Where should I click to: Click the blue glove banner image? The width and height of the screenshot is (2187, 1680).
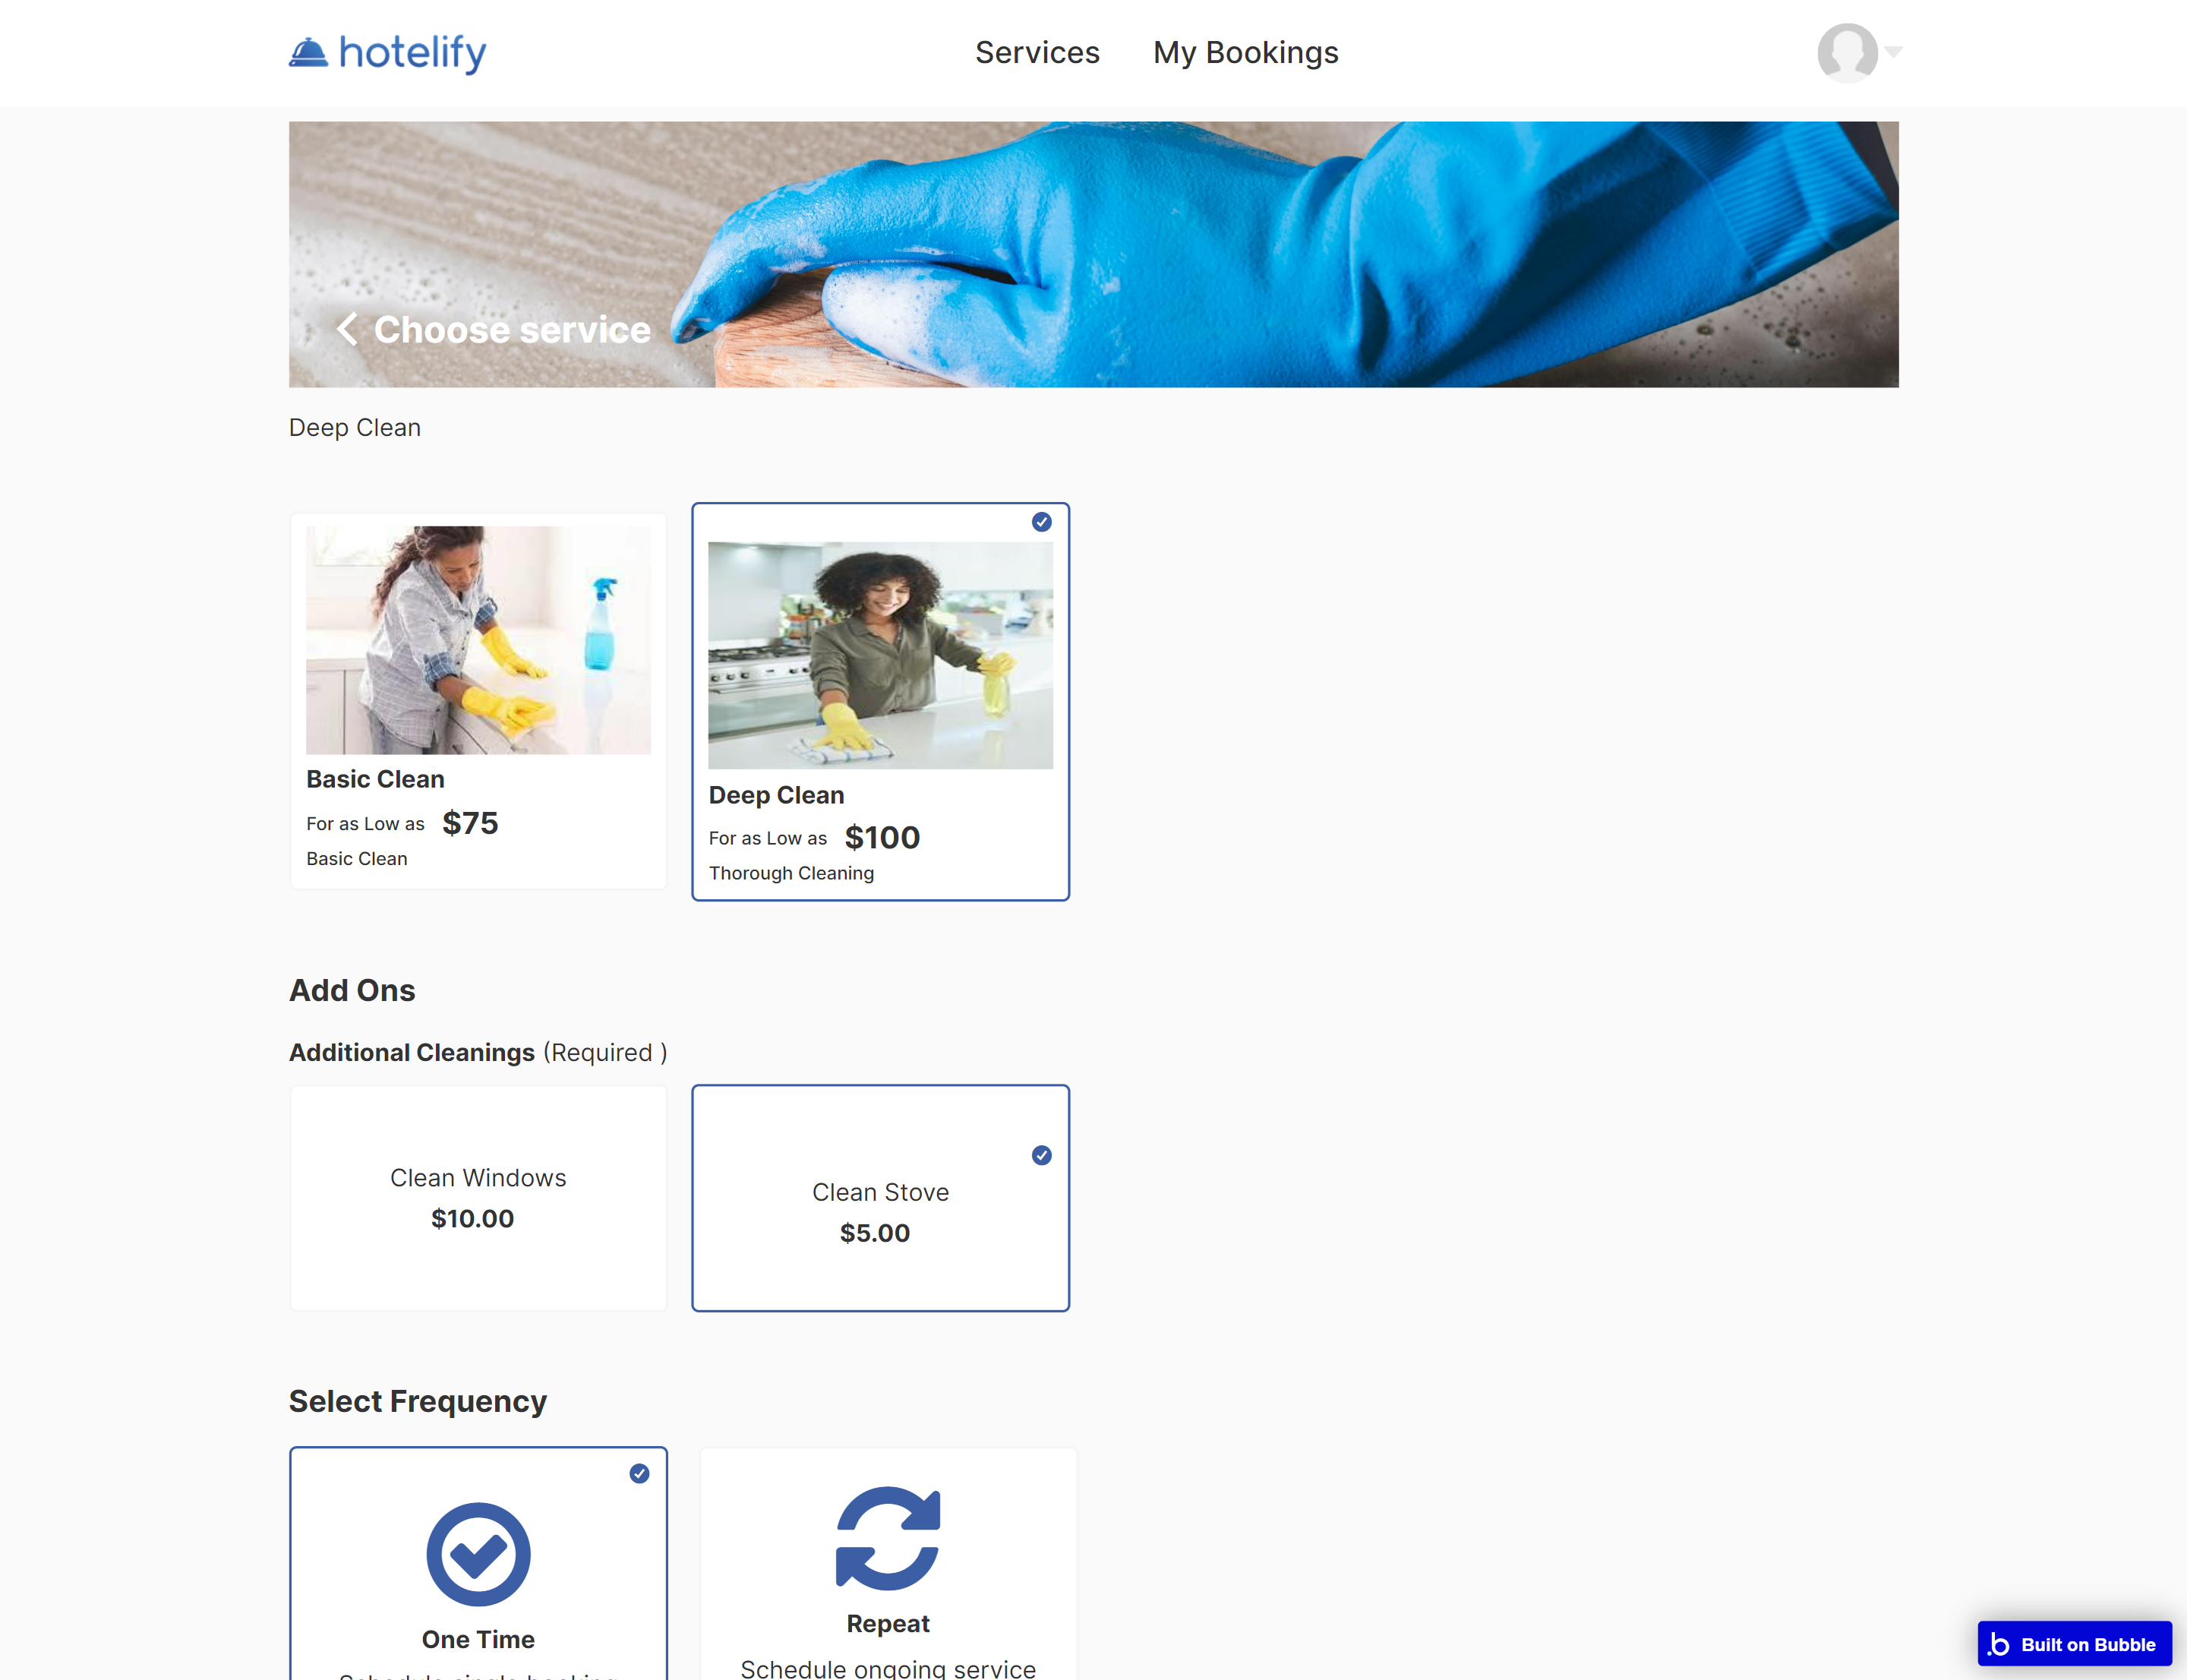coord(1093,254)
